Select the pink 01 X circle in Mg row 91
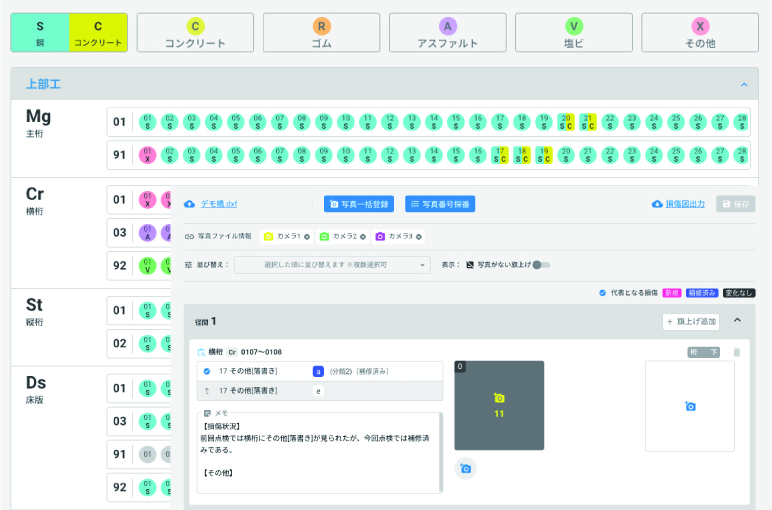 pos(147,155)
